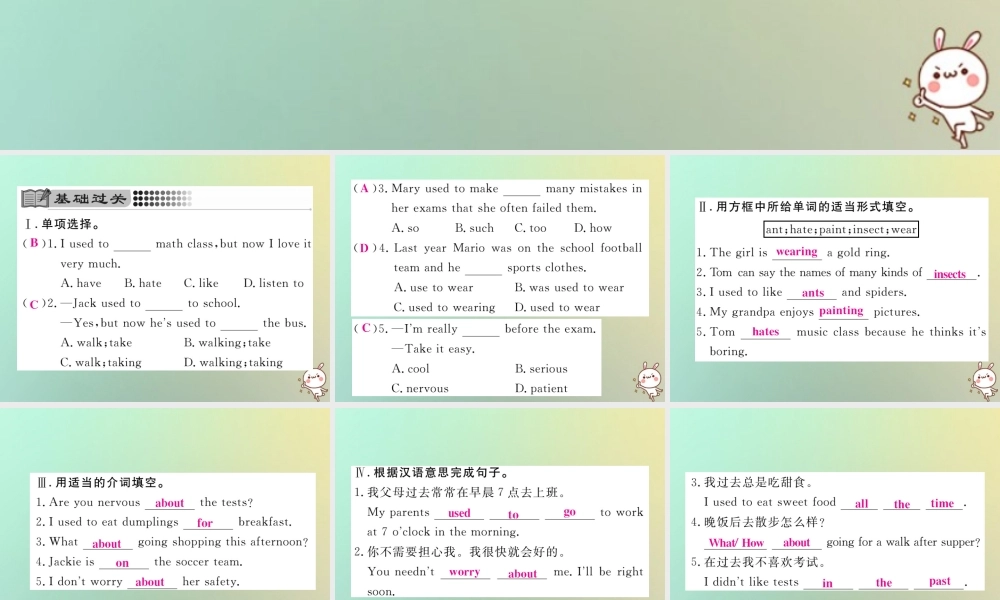
Task: Select option 'B. hate' in question 1
Action: coord(143,283)
